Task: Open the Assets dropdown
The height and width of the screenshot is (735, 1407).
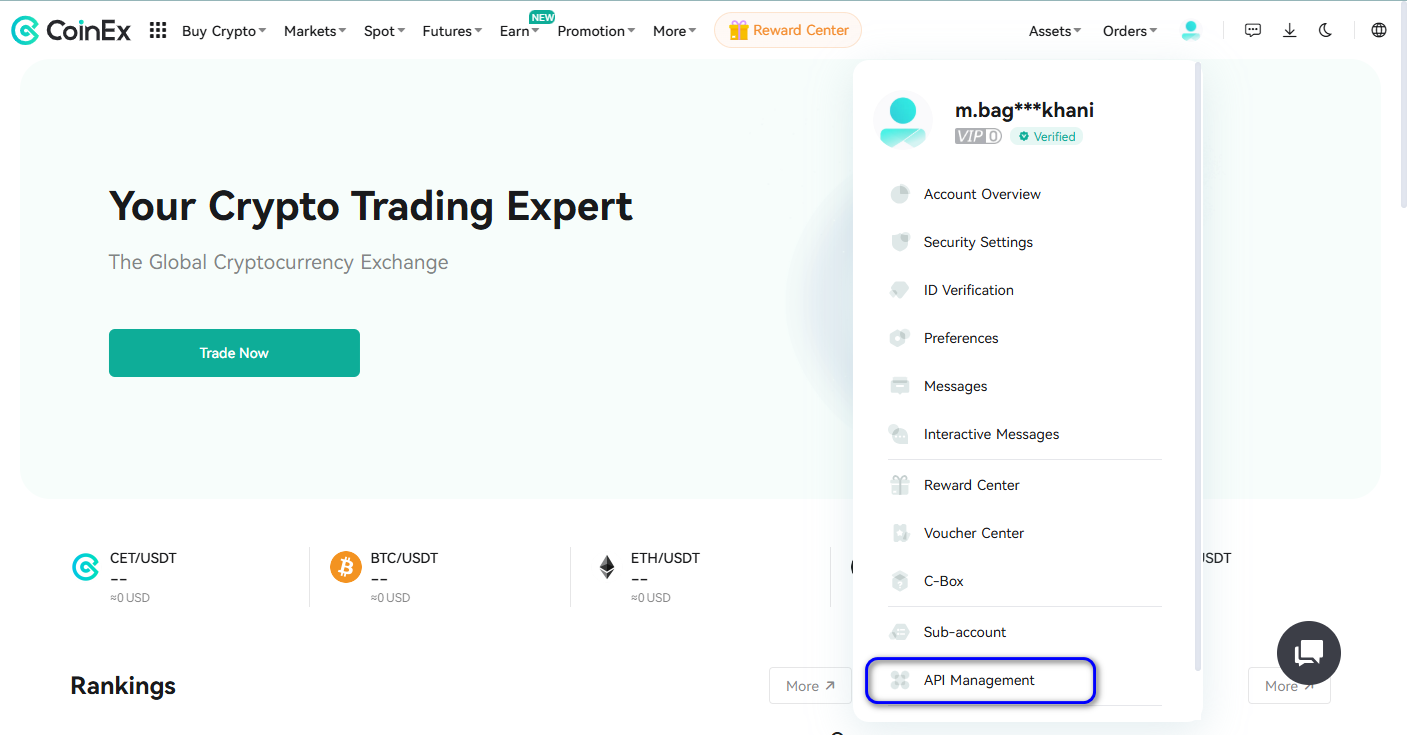Action: (x=1055, y=31)
